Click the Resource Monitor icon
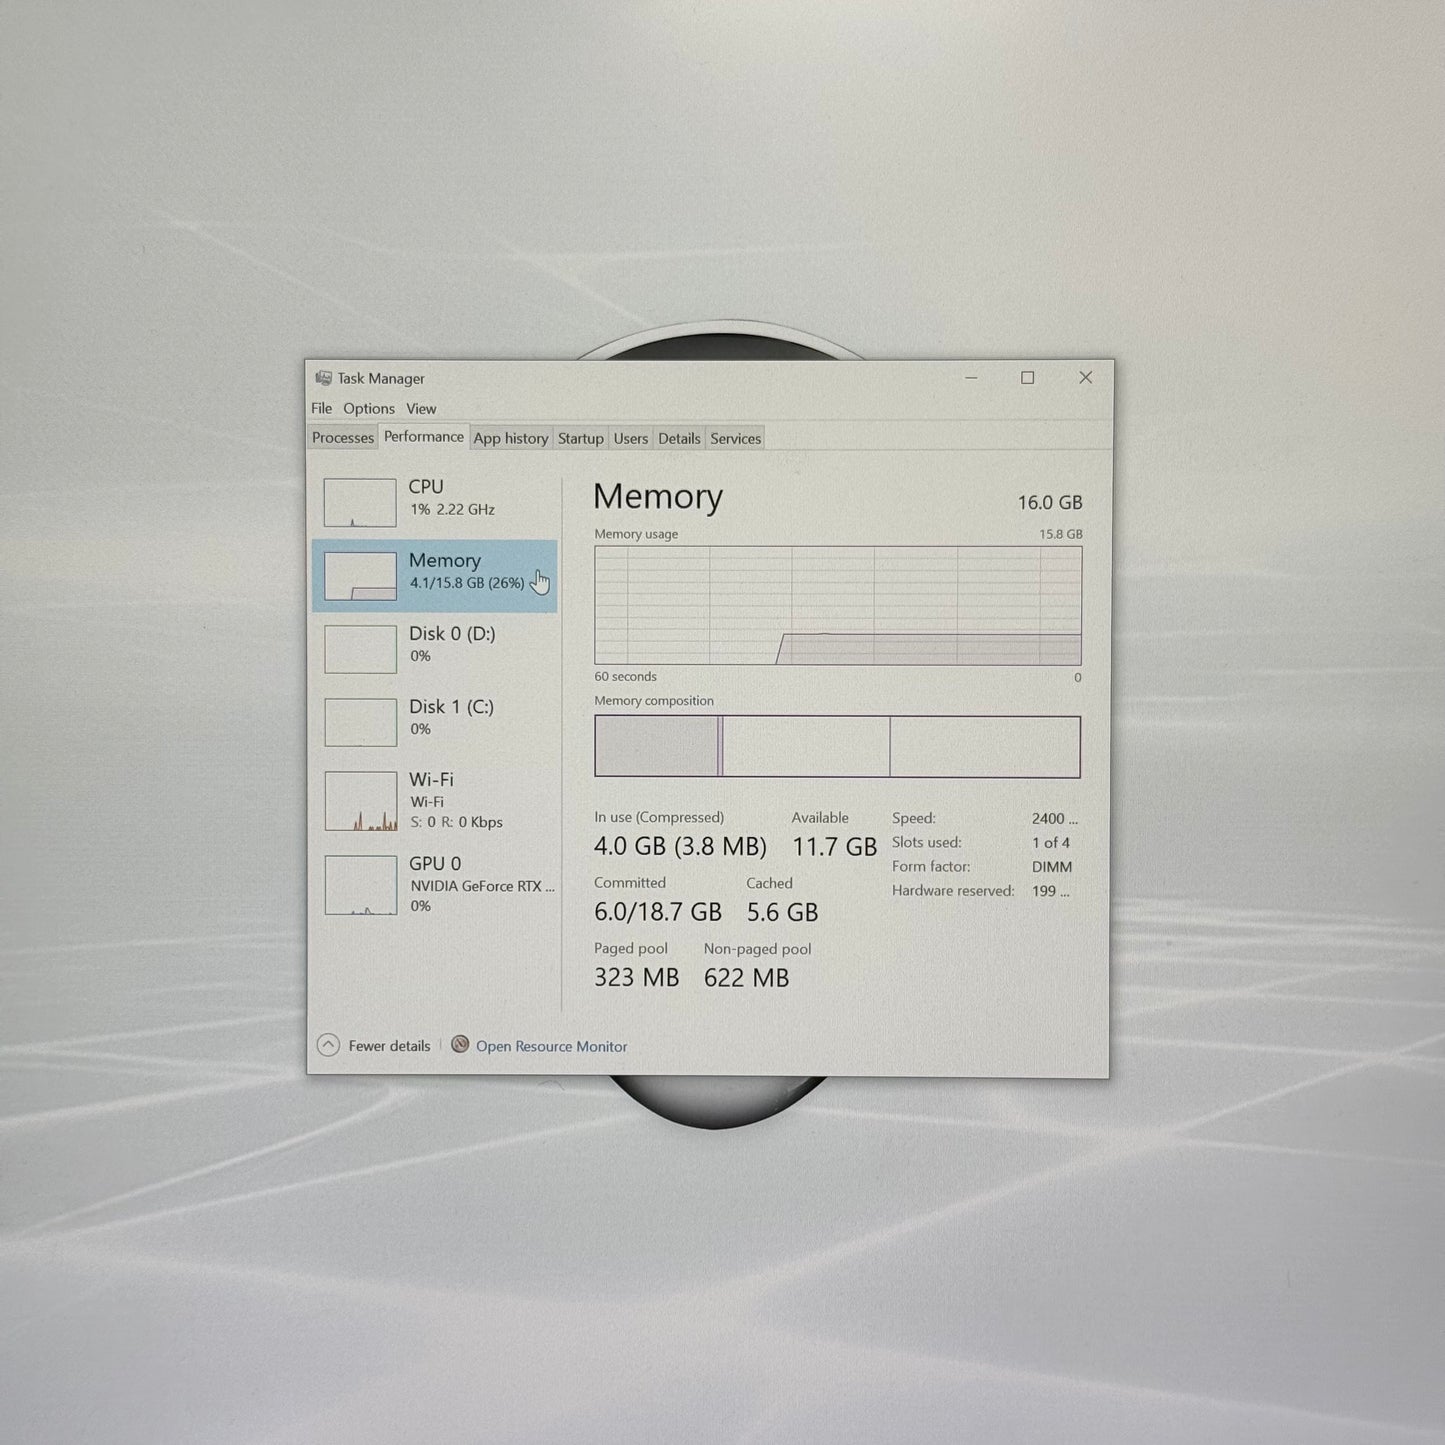 [460, 1045]
